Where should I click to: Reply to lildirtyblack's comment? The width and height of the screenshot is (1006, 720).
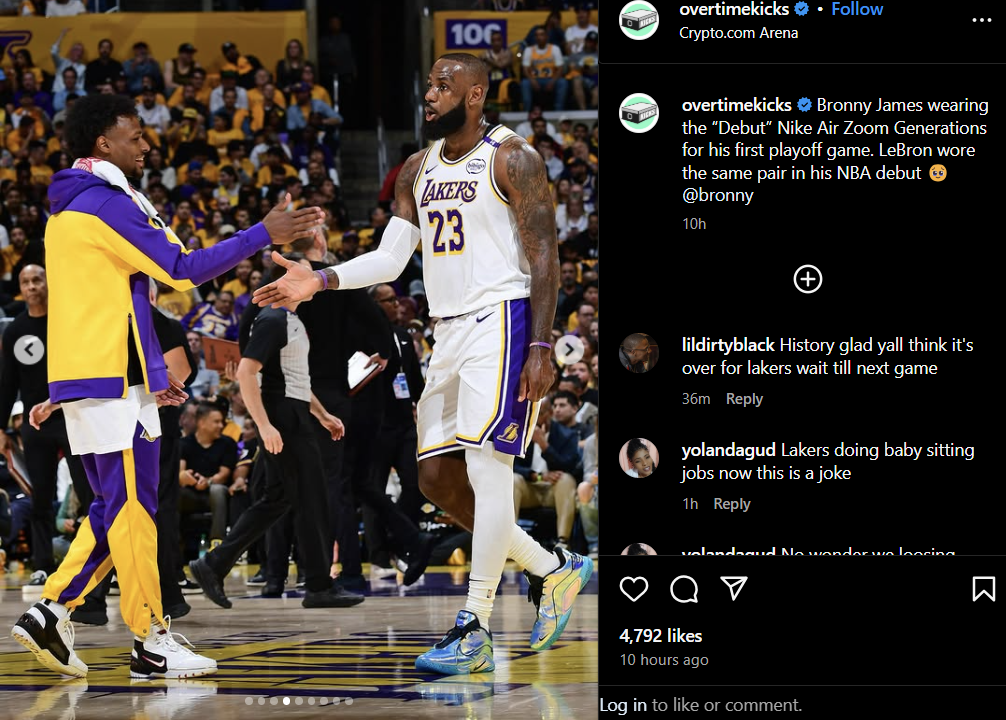pyautogui.click(x=744, y=399)
